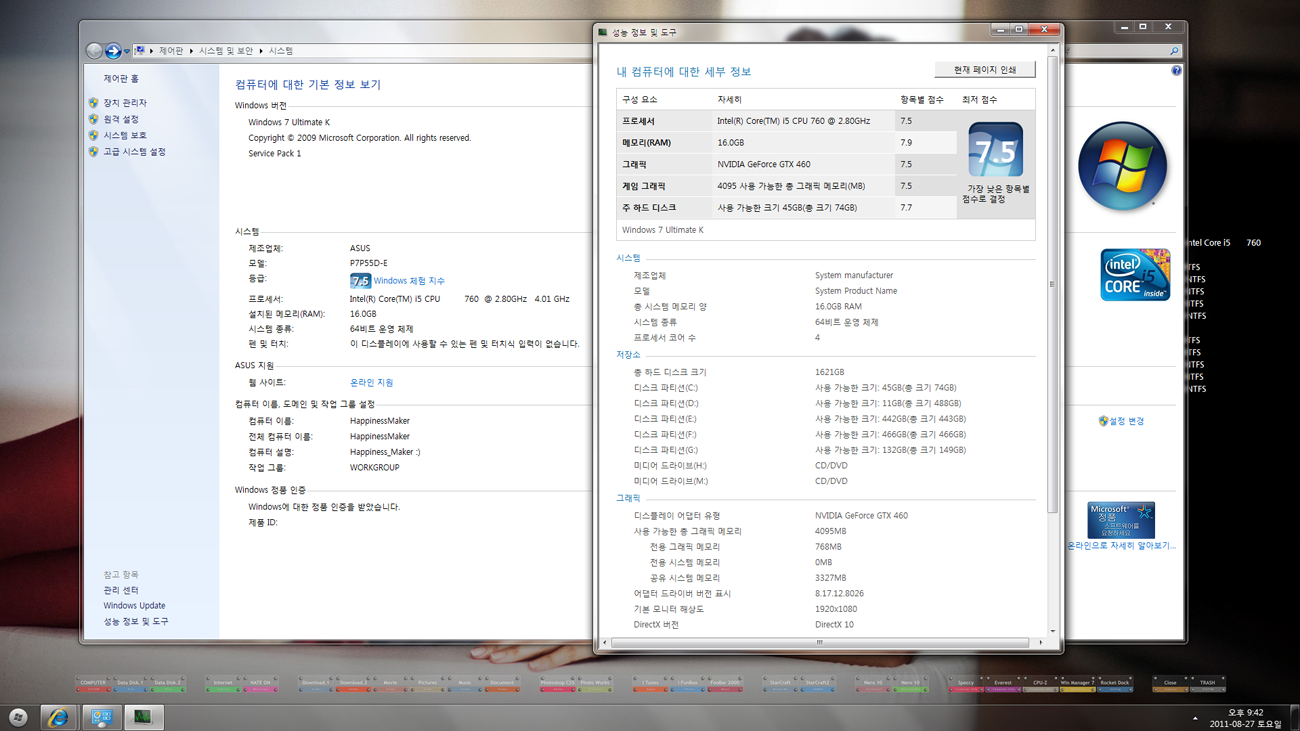Click scroll-down arrow in performance window
This screenshot has height=731, width=1300.
[1052, 630]
